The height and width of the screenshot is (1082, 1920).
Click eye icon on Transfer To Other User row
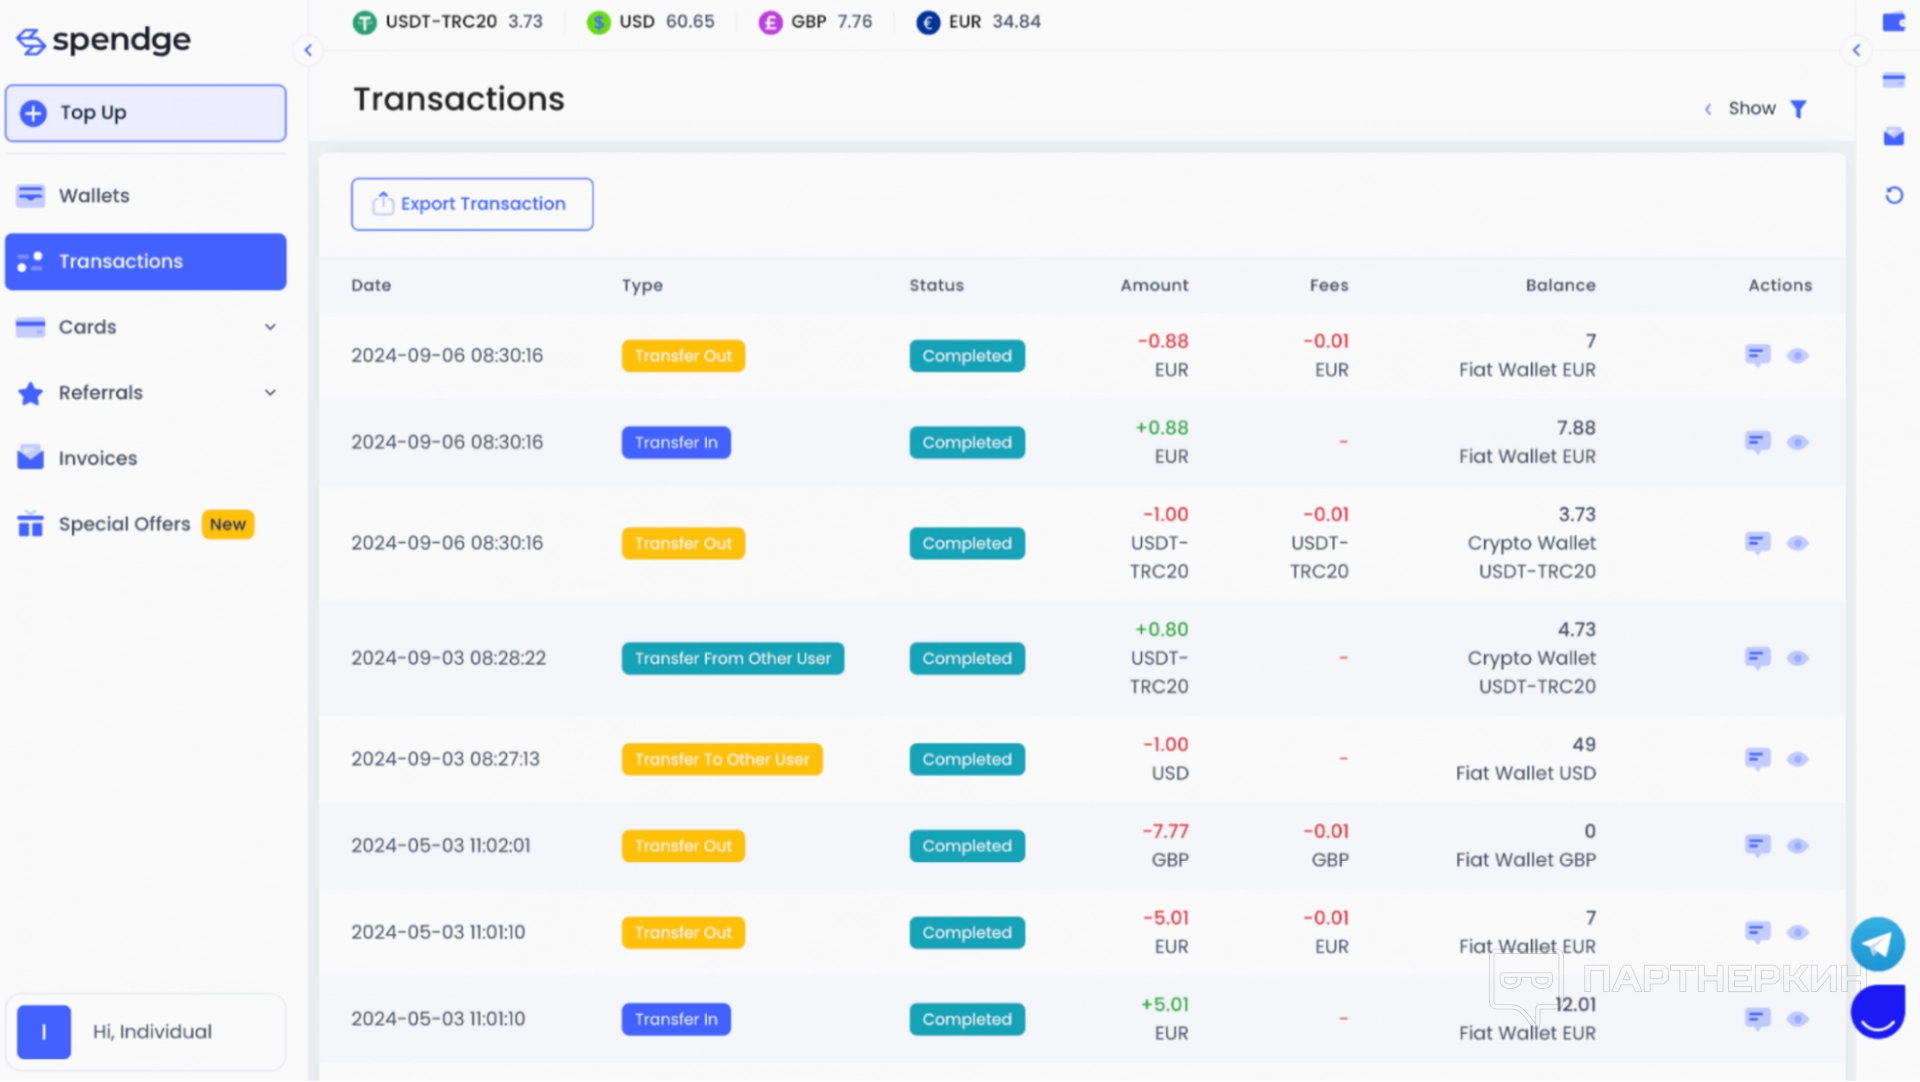click(x=1797, y=759)
